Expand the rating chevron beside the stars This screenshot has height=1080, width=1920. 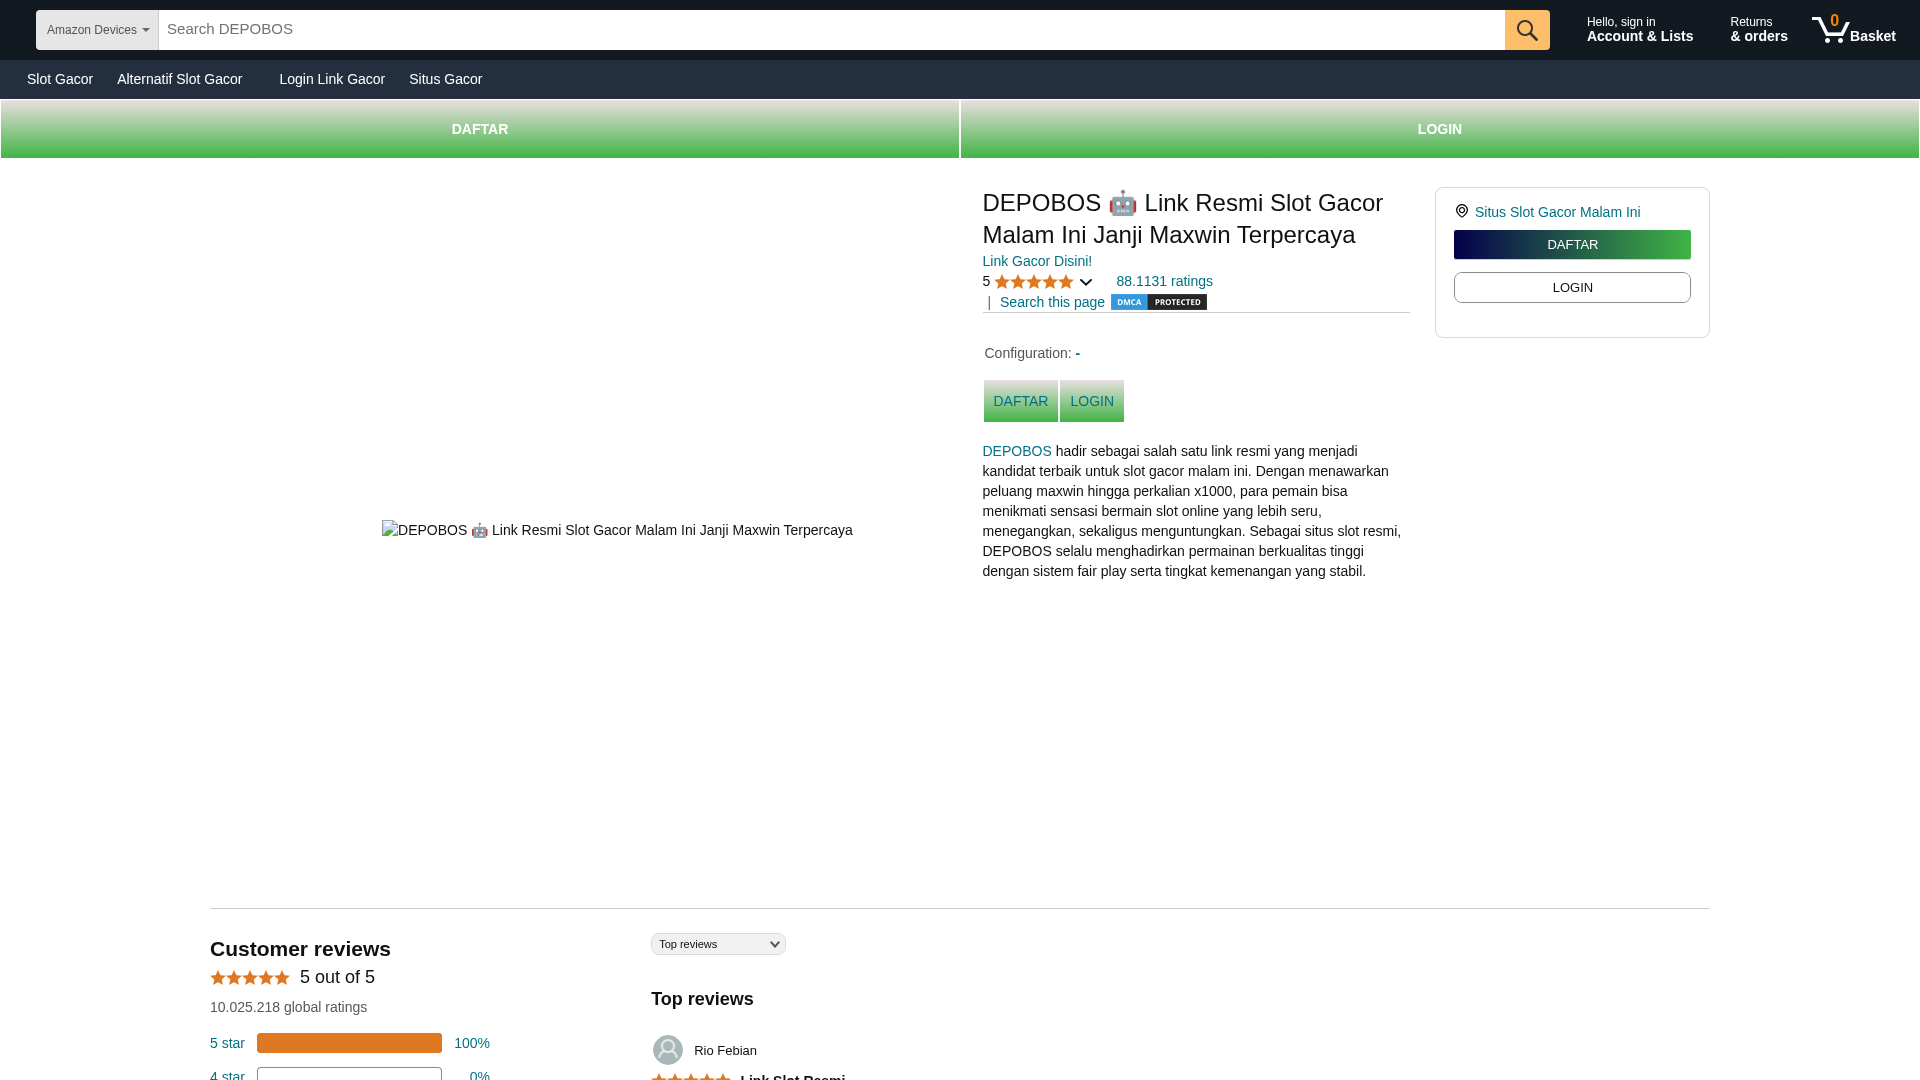coord(1085,282)
